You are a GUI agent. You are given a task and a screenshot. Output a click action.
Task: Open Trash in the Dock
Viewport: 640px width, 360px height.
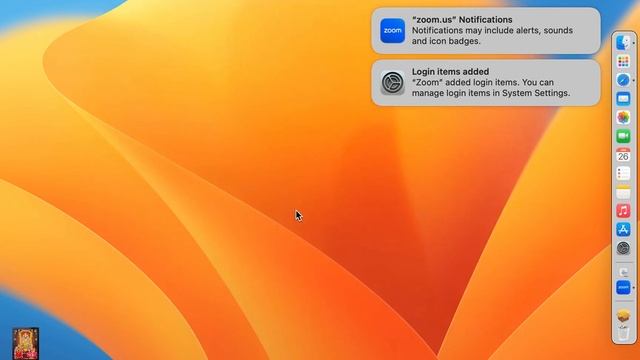pyautogui.click(x=623, y=333)
